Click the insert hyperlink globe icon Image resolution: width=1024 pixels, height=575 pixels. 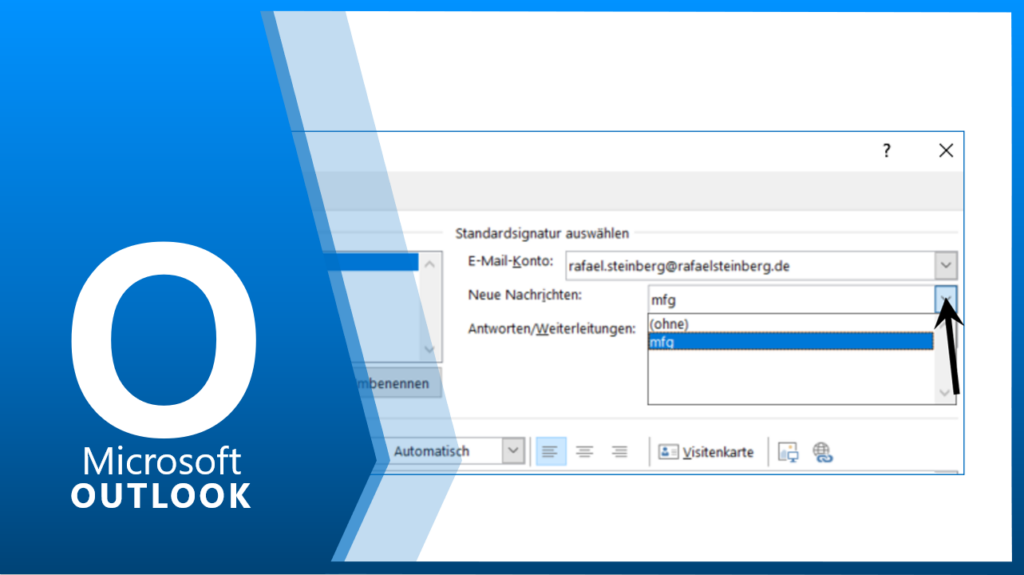click(822, 452)
